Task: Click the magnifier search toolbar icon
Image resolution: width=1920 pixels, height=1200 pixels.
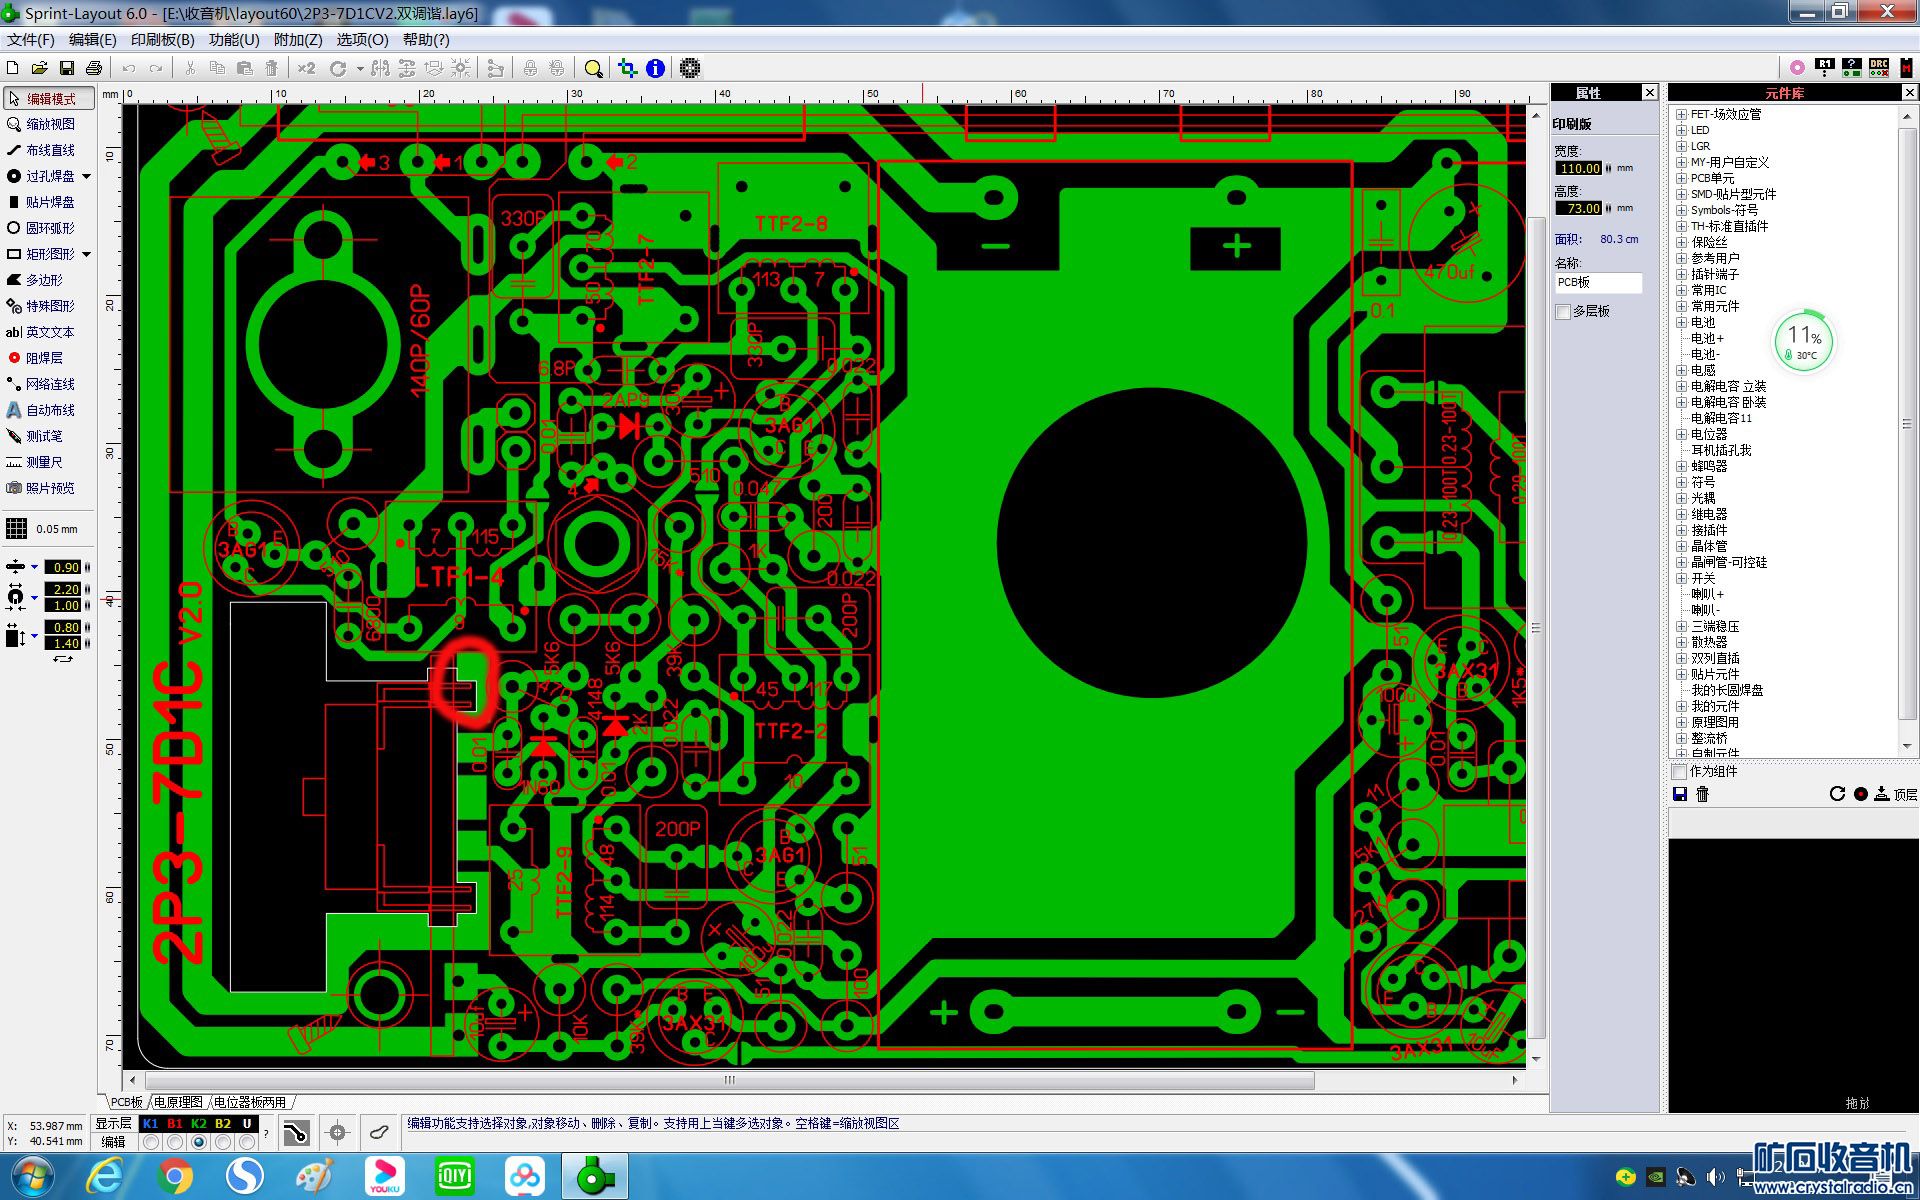Action: pos(593,68)
